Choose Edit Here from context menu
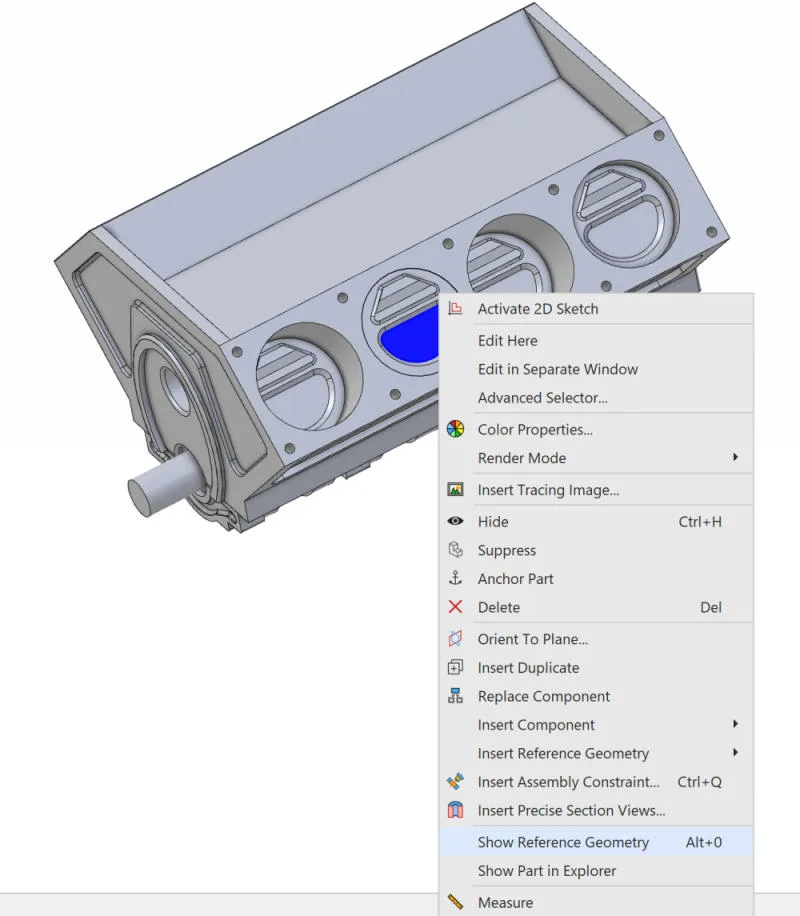800x916 pixels. pyautogui.click(x=596, y=341)
